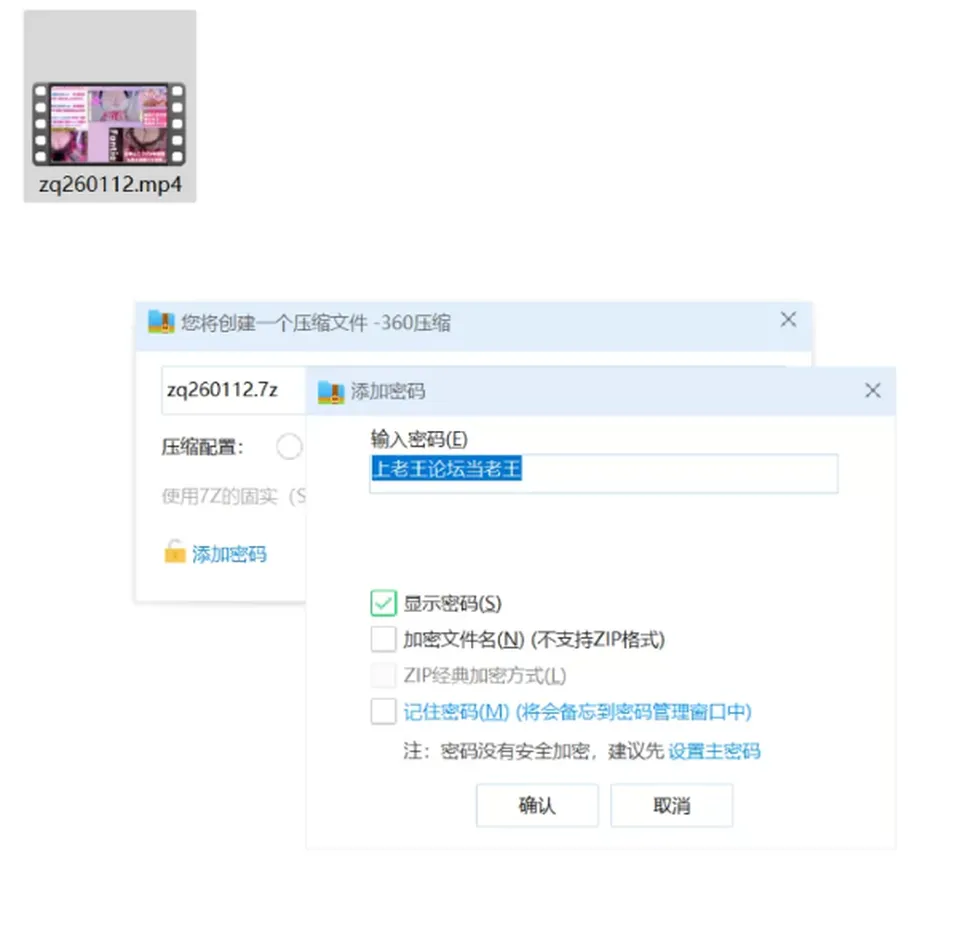
Task: Enable the 加密文件名(N) checkbox
Action: 383,639
